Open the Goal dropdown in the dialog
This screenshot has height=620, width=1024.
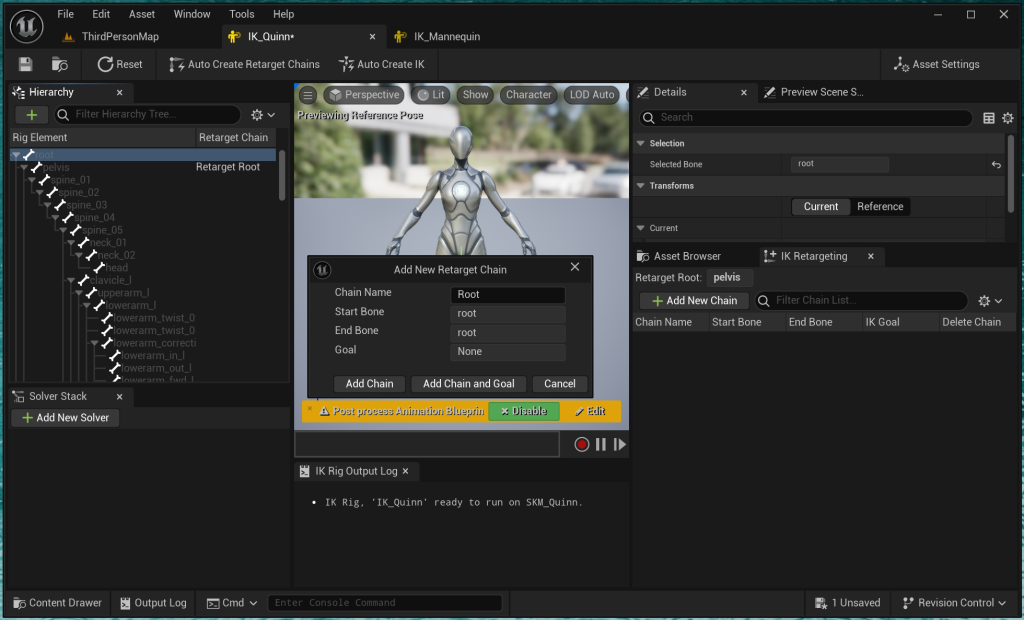click(x=507, y=351)
